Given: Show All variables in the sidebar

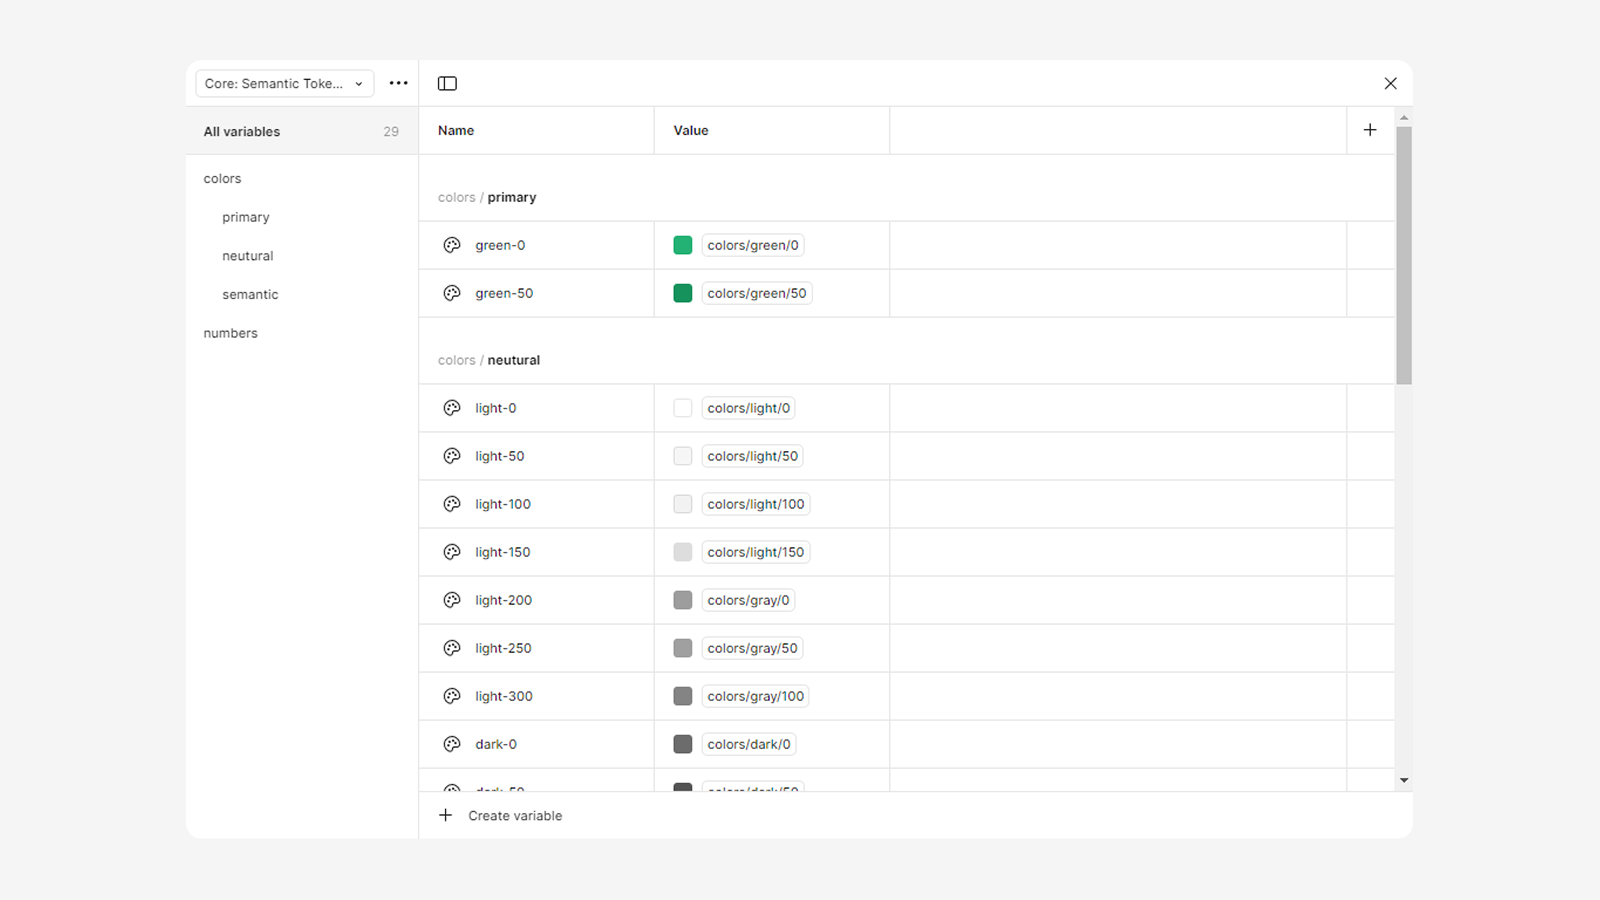Looking at the screenshot, I should (242, 132).
